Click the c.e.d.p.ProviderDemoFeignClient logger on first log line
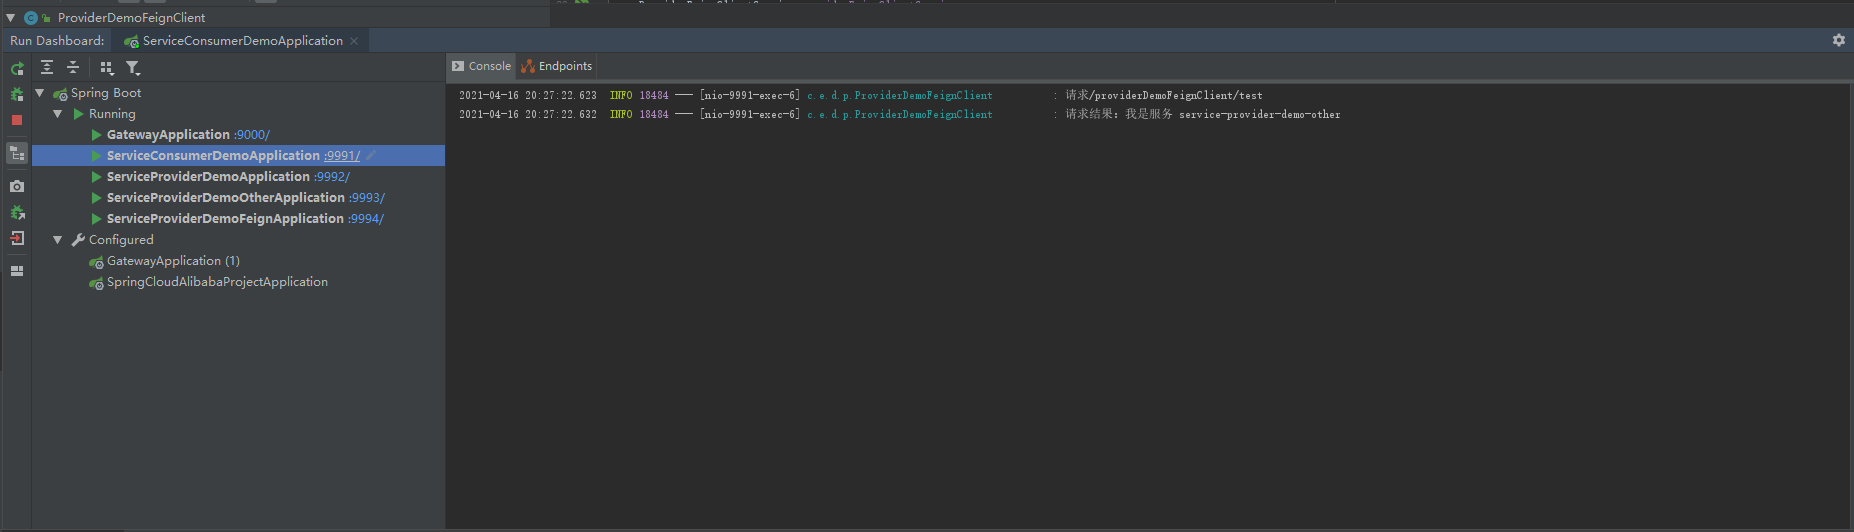 coord(900,96)
